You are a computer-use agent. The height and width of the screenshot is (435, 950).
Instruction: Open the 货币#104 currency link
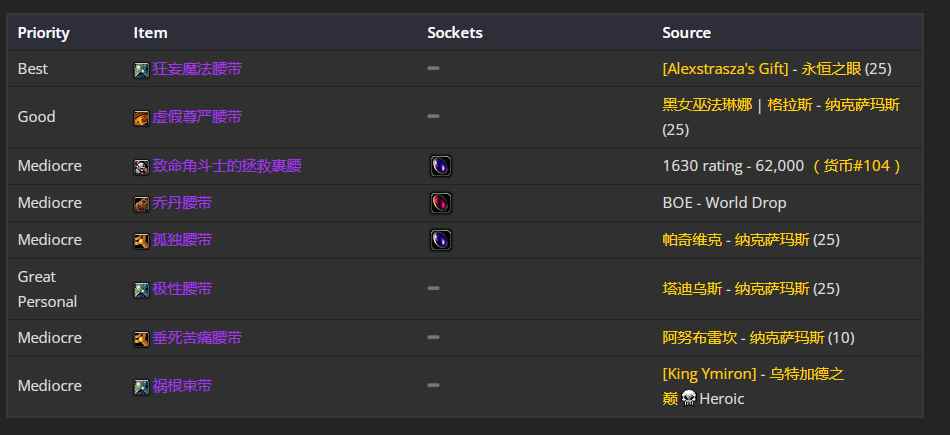tap(859, 166)
